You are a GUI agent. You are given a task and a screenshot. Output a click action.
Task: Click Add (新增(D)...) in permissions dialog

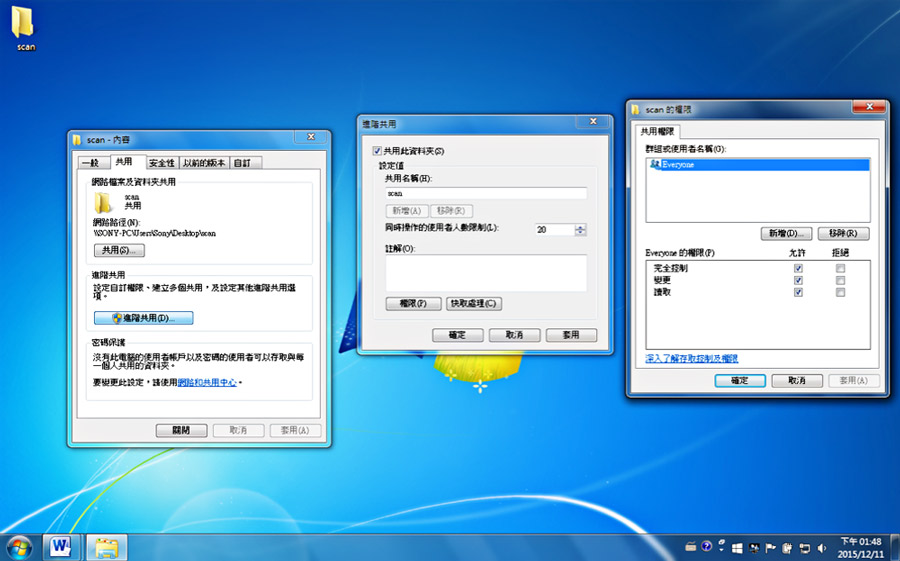[x=786, y=233]
